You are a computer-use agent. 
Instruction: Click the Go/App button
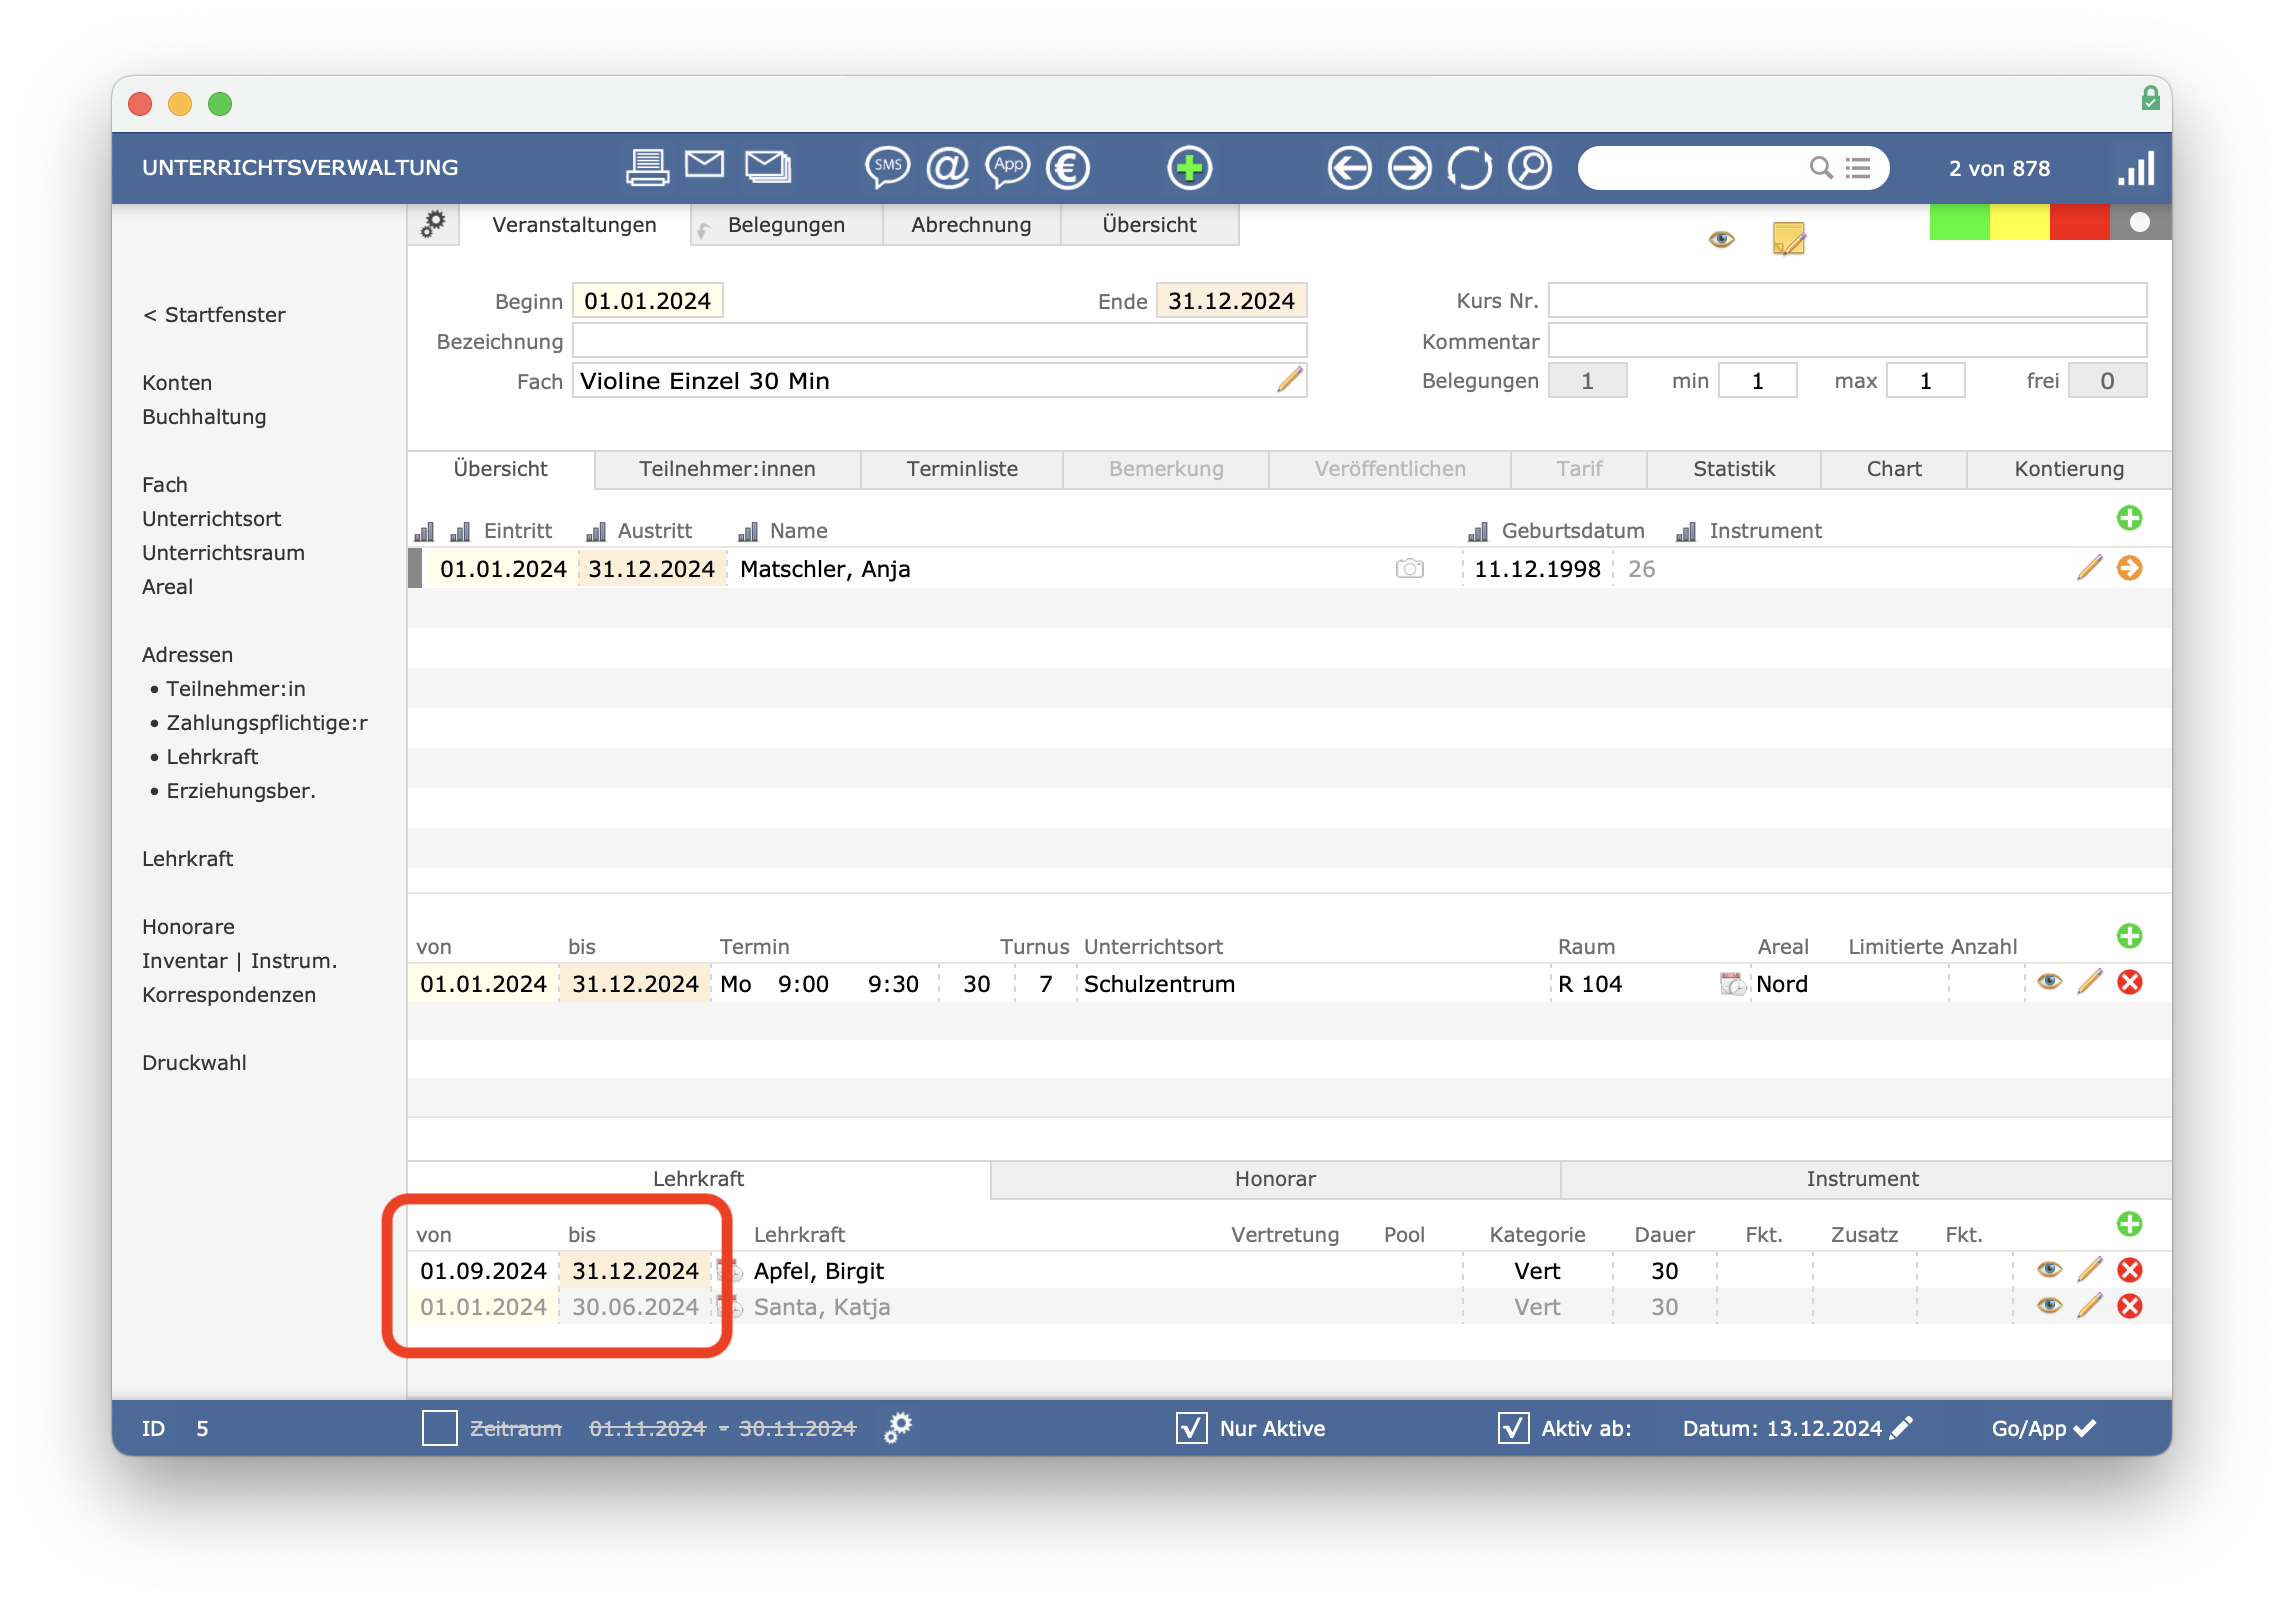coord(2042,1428)
